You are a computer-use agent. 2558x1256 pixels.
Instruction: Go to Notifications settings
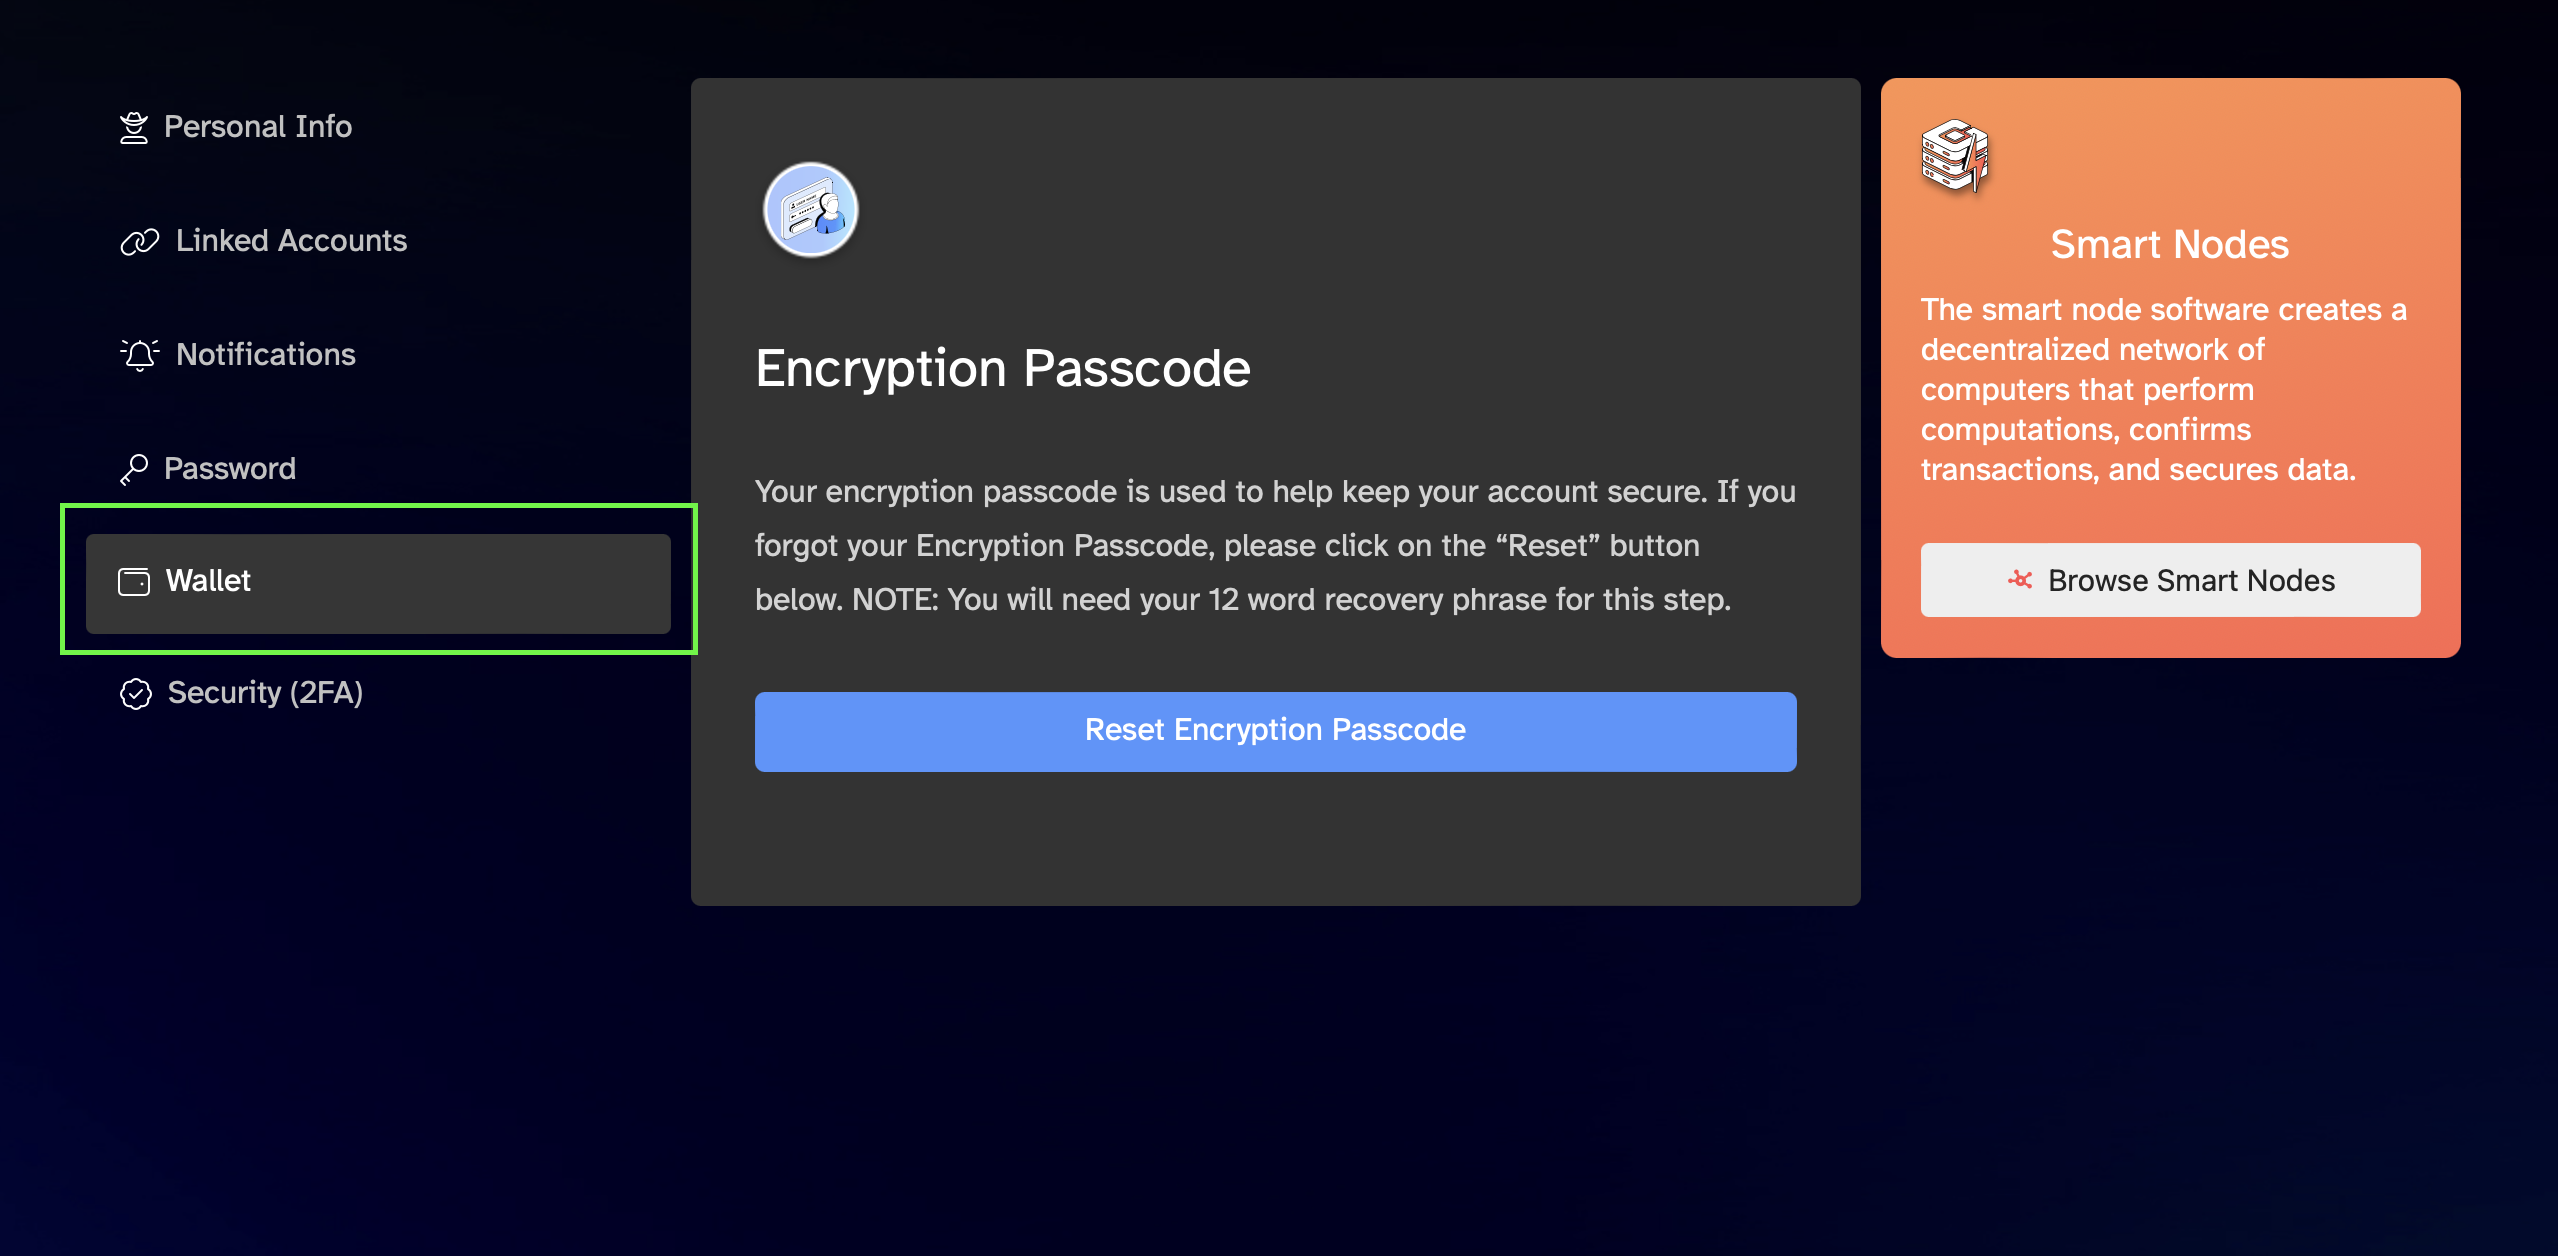(x=238, y=355)
